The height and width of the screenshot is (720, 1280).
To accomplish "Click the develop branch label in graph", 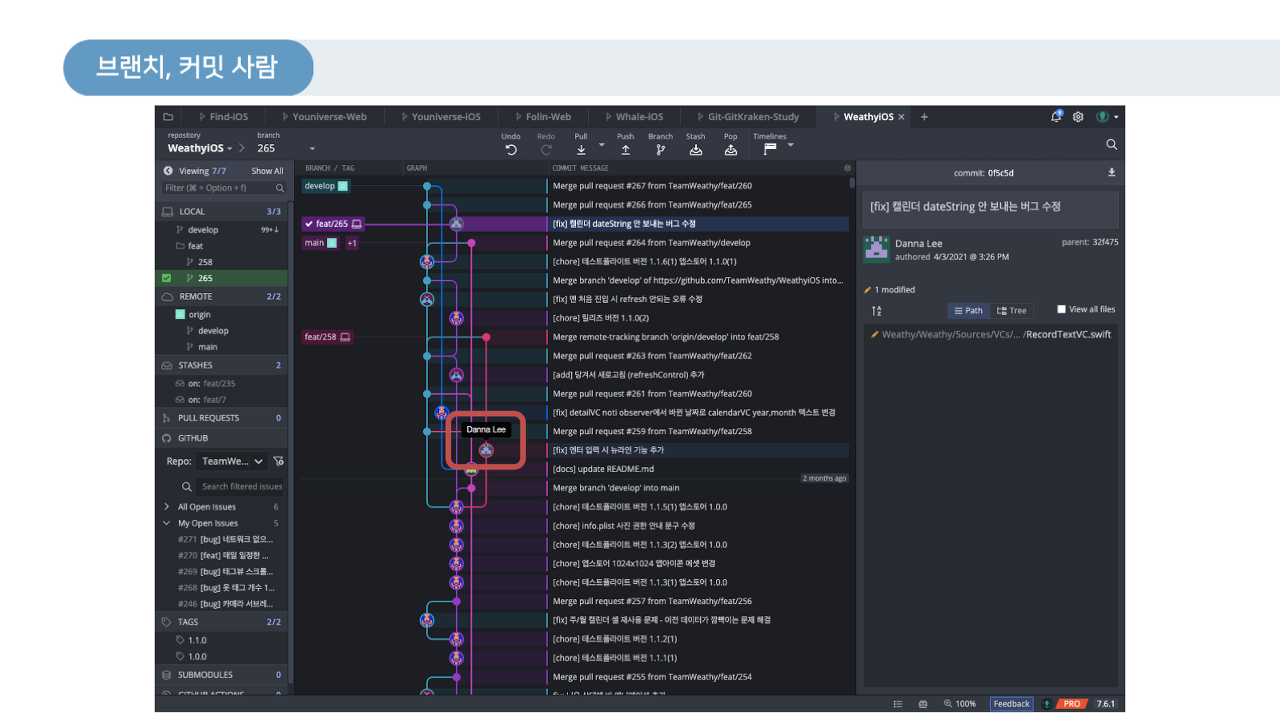I will click(x=326, y=186).
